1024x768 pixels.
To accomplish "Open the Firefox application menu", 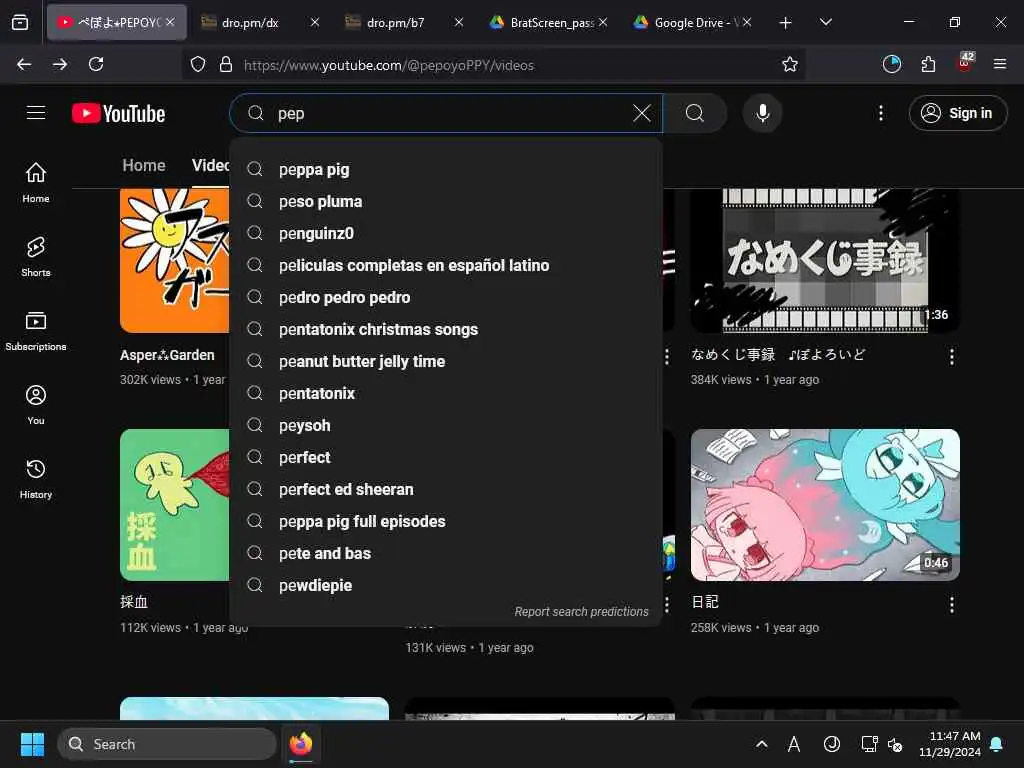I will (x=1000, y=64).
